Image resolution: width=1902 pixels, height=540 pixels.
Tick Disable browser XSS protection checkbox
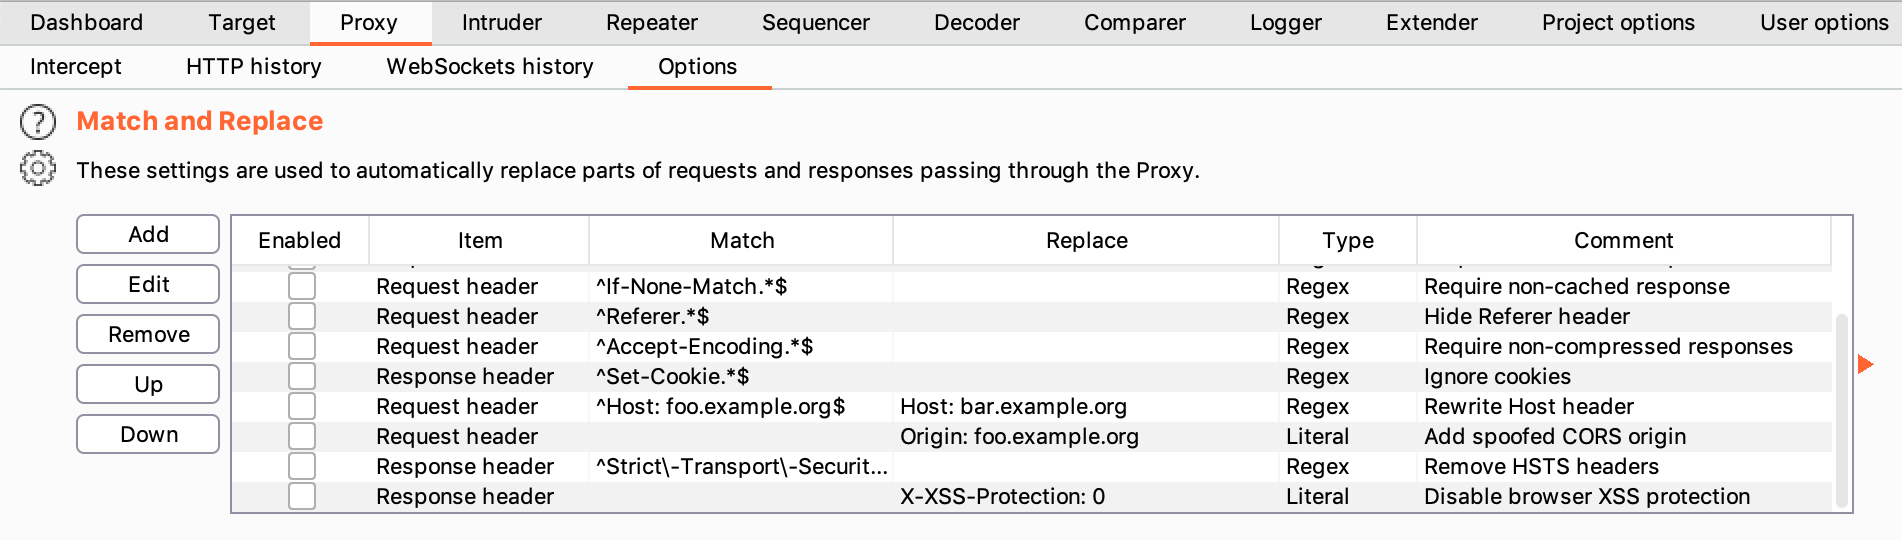[x=302, y=497]
